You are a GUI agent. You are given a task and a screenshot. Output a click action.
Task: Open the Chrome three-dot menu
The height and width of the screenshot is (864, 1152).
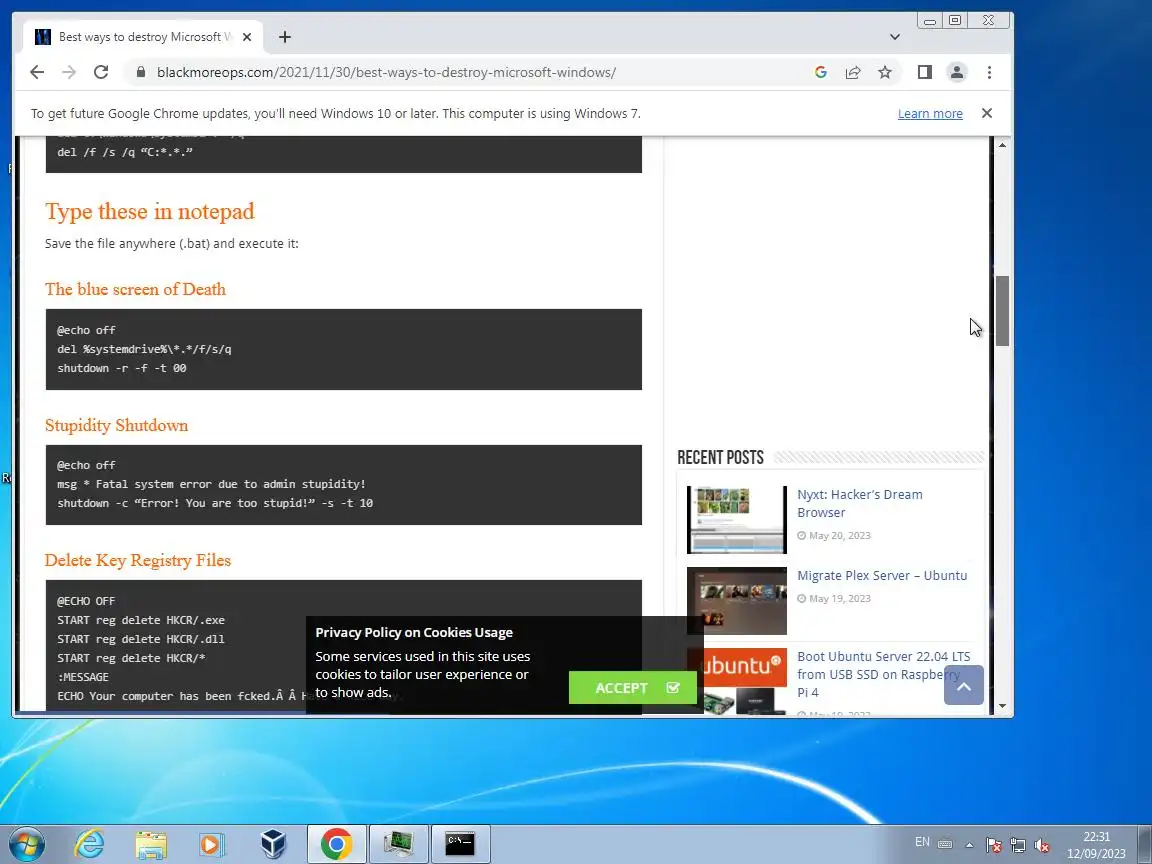click(x=990, y=72)
